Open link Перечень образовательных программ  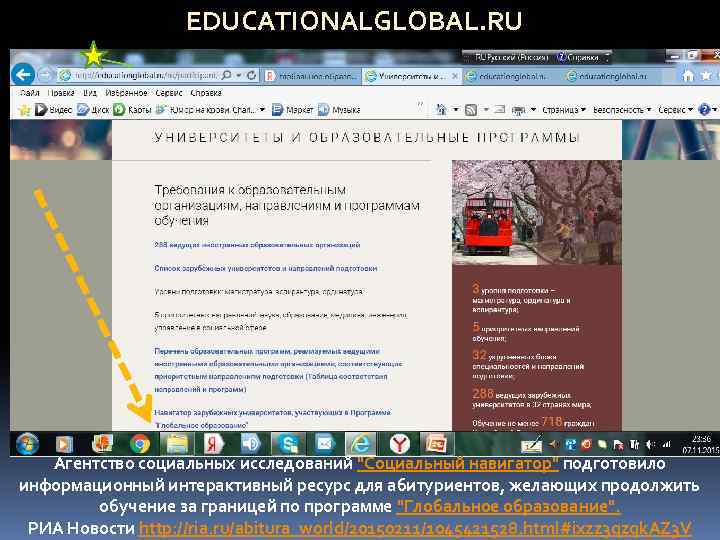[278, 370]
